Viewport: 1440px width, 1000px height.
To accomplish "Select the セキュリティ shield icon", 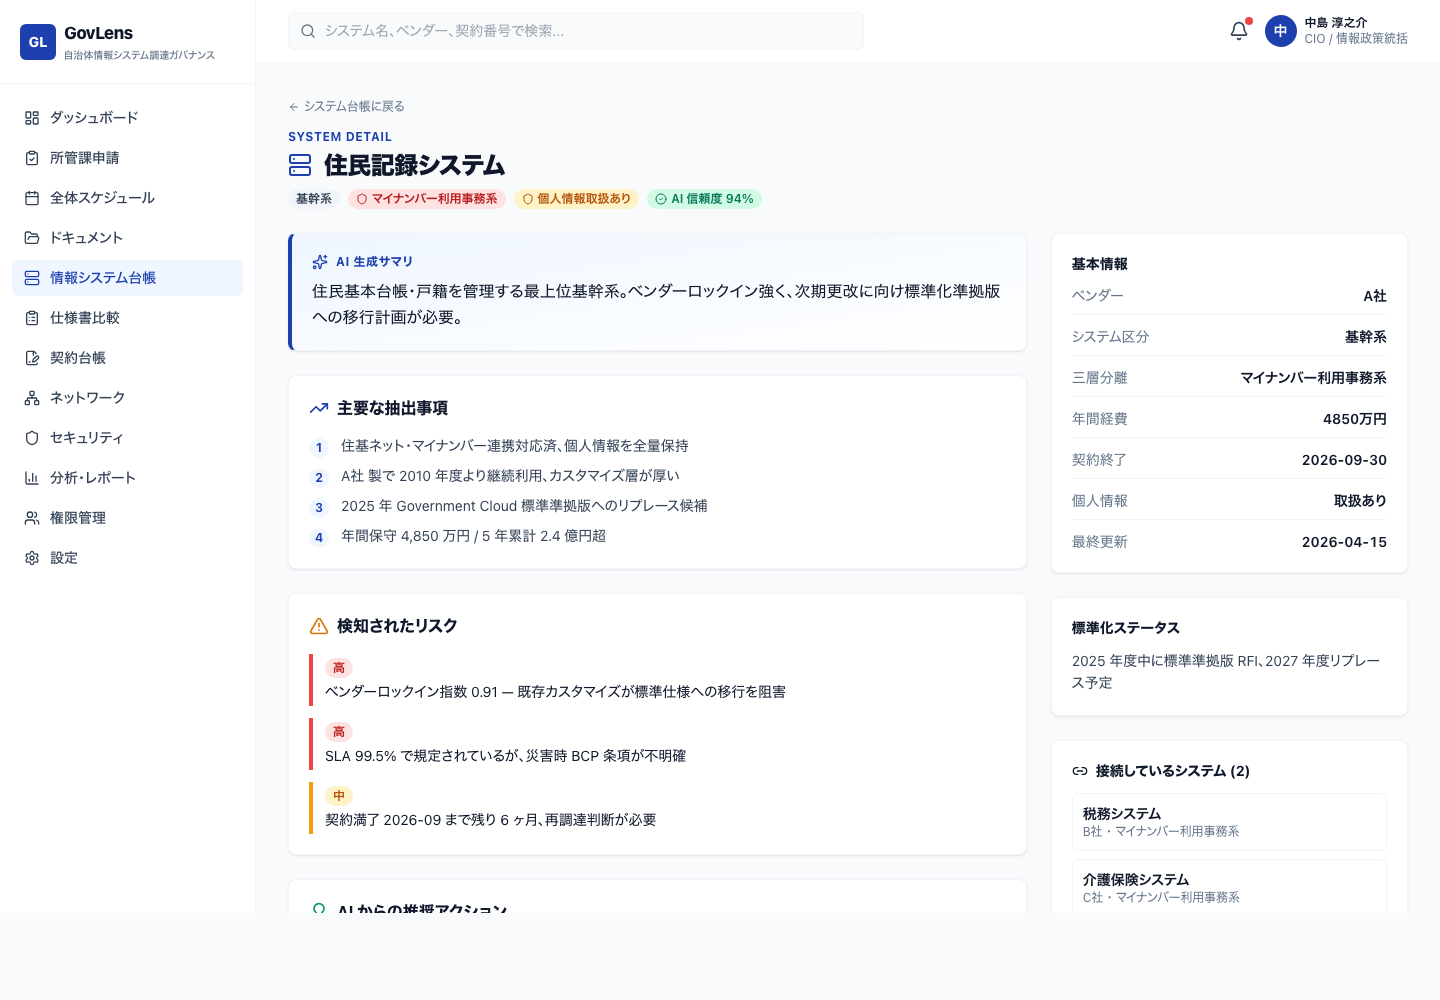I will (x=31, y=437).
